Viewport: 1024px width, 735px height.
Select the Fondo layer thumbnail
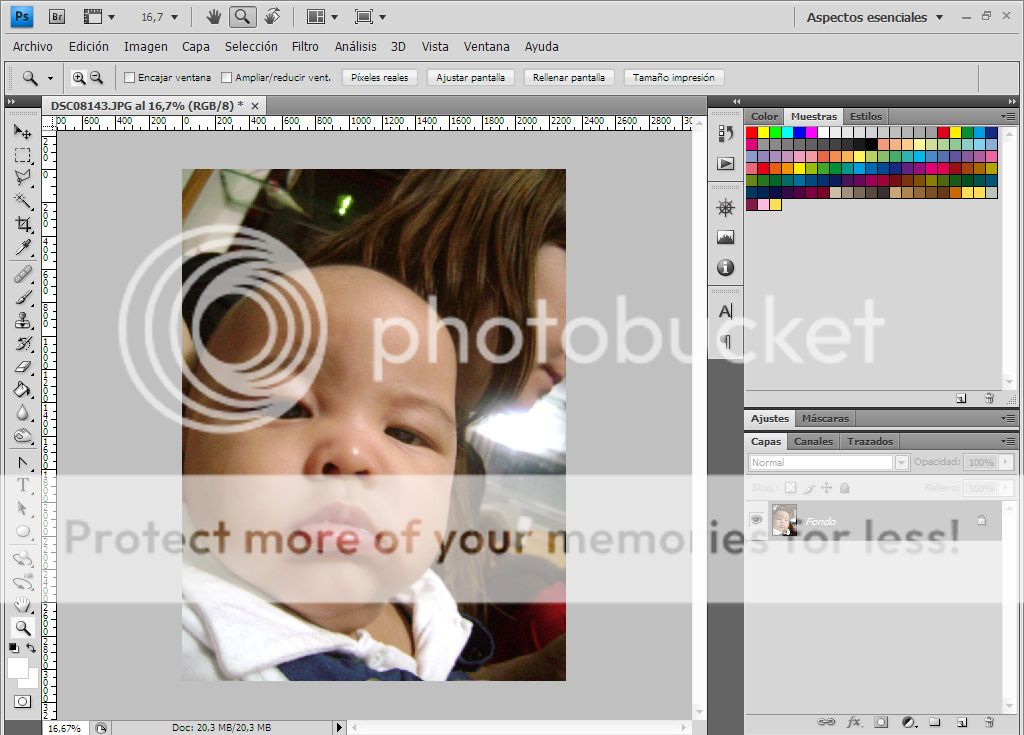[784, 520]
